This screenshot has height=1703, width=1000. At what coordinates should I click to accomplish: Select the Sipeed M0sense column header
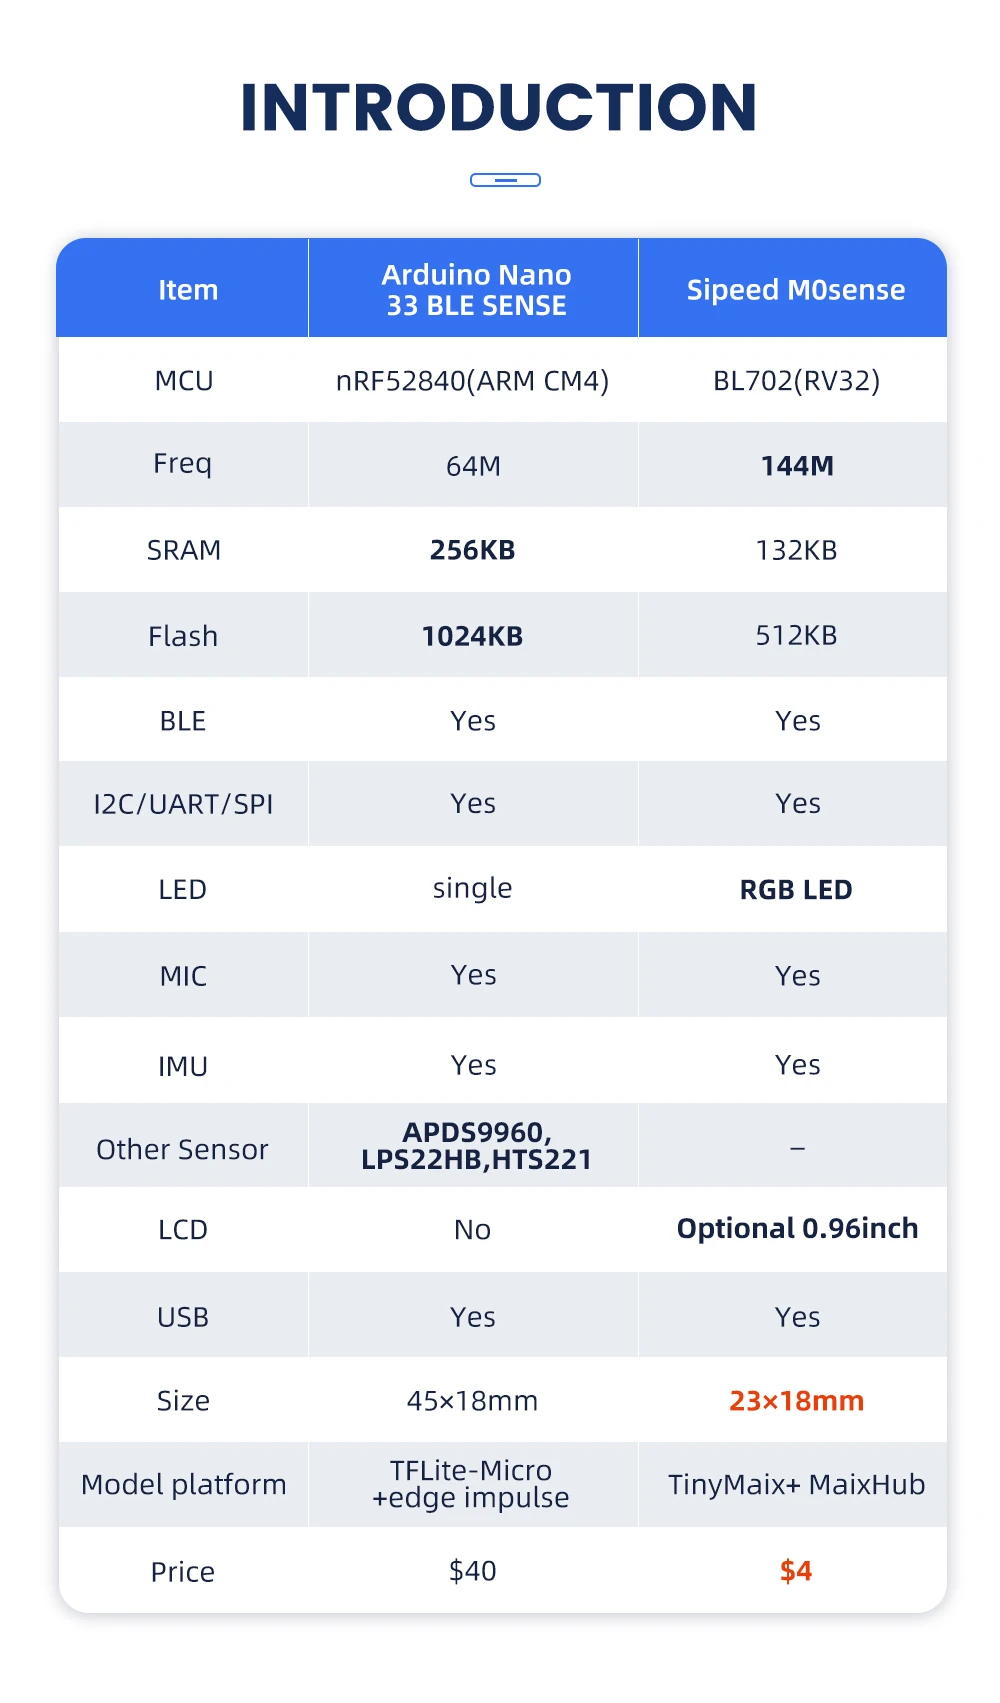pyautogui.click(x=795, y=290)
